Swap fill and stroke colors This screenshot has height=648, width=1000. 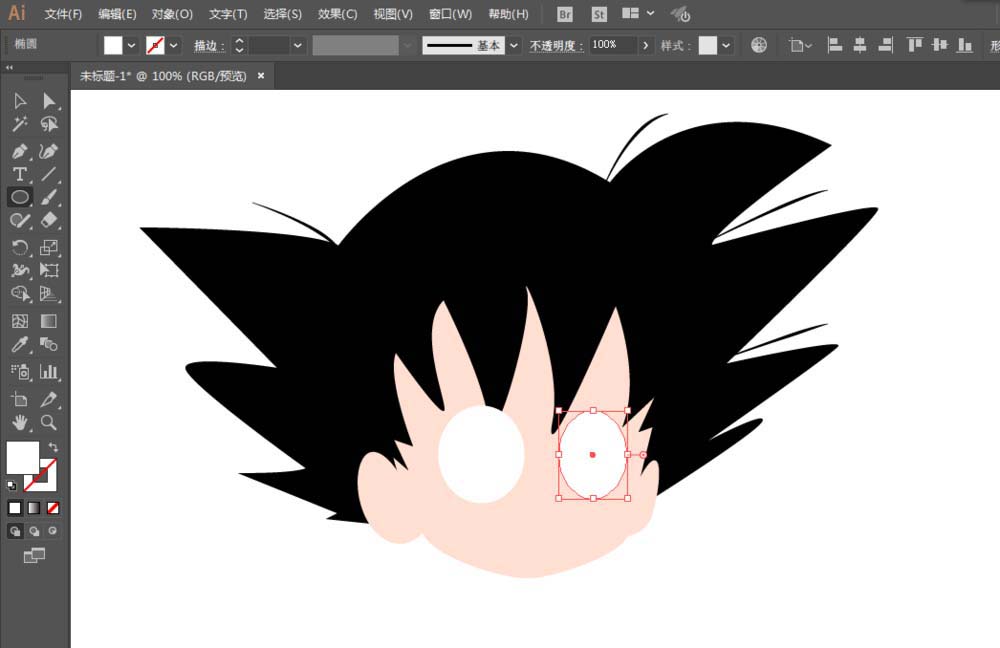coord(54,446)
